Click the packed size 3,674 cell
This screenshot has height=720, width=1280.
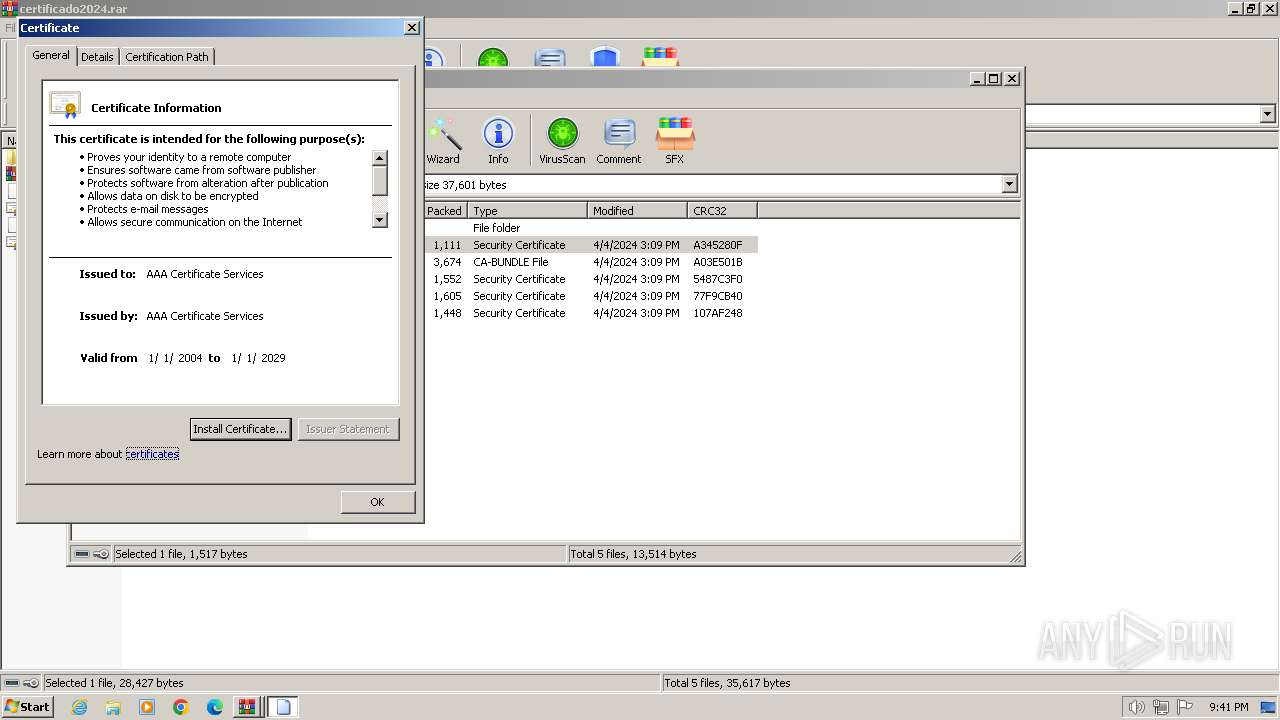point(447,262)
